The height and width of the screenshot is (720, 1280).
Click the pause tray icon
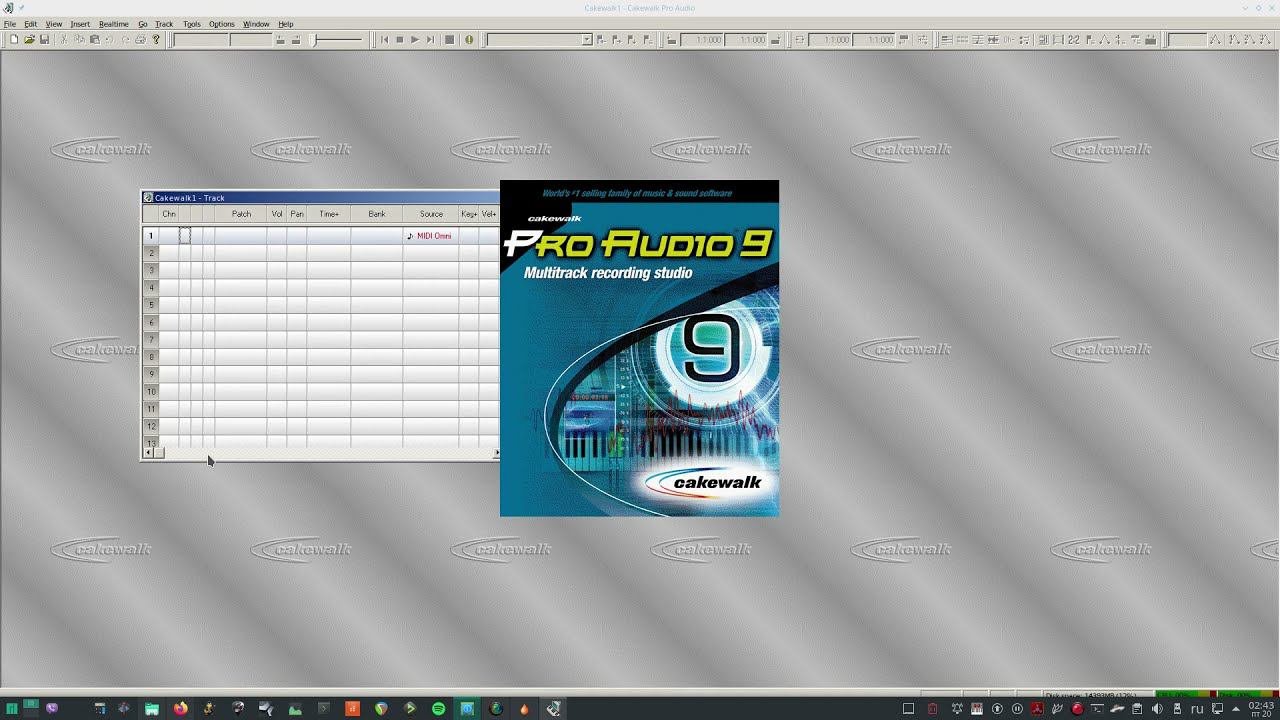(x=1017, y=709)
